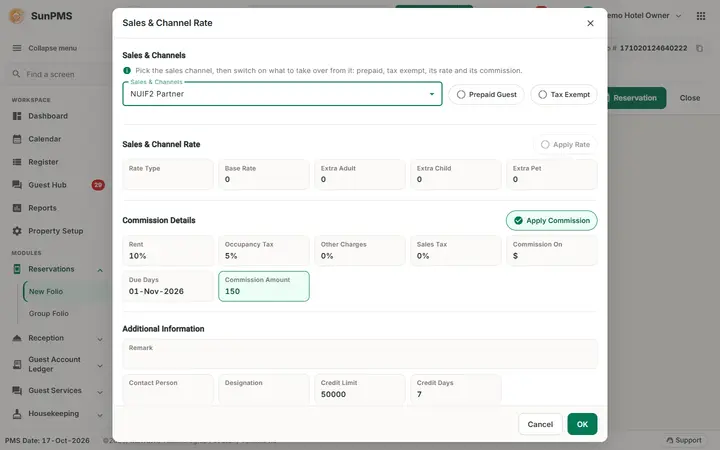Image resolution: width=720 pixels, height=450 pixels.
Task: Click the Support headset button
Action: point(684,440)
